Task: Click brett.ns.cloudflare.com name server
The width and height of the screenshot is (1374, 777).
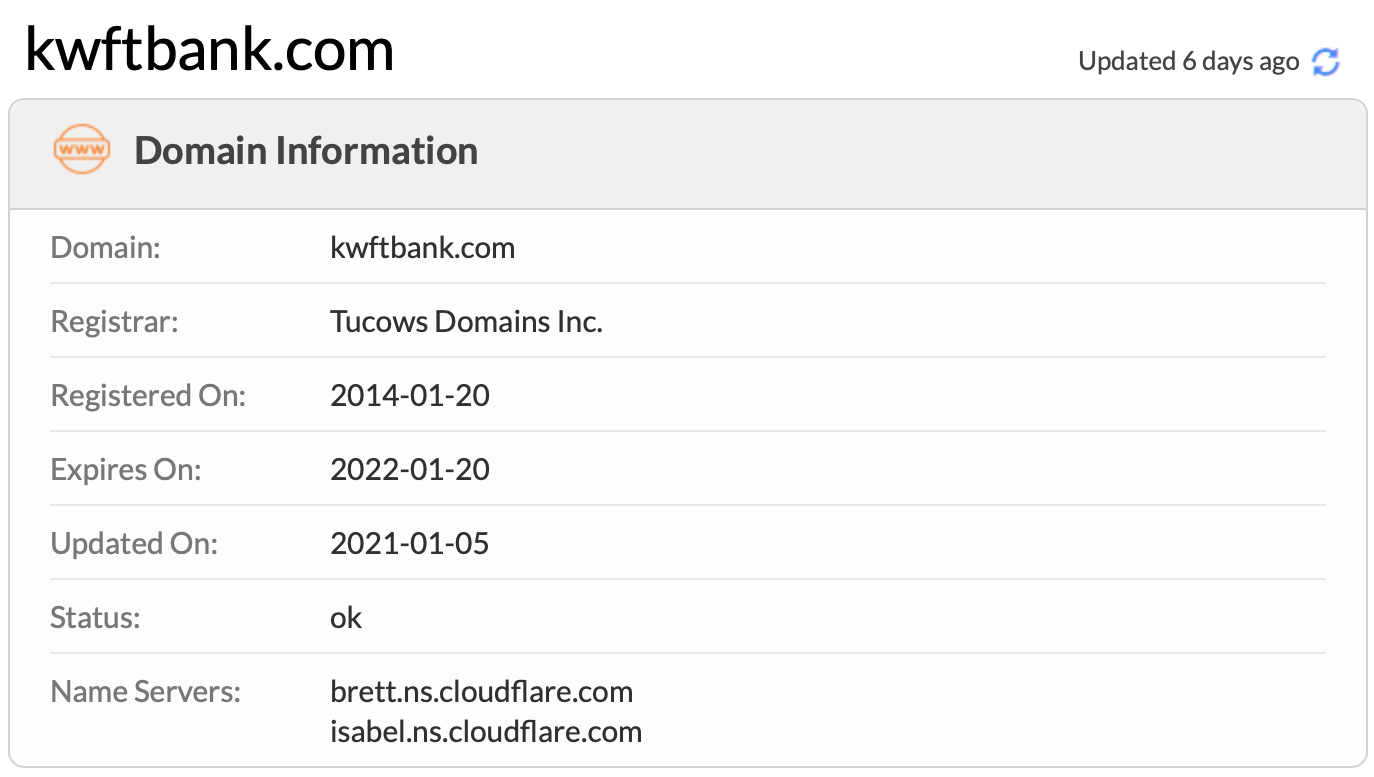Action: tap(481, 692)
